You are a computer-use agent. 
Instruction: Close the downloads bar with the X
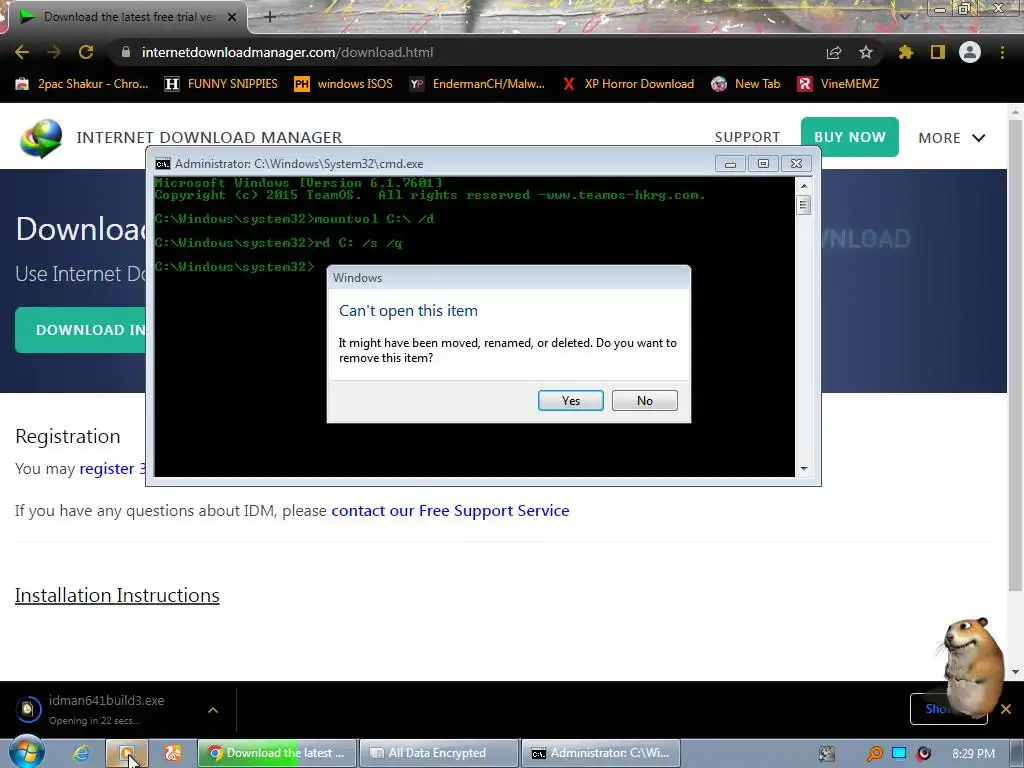coord(1006,709)
